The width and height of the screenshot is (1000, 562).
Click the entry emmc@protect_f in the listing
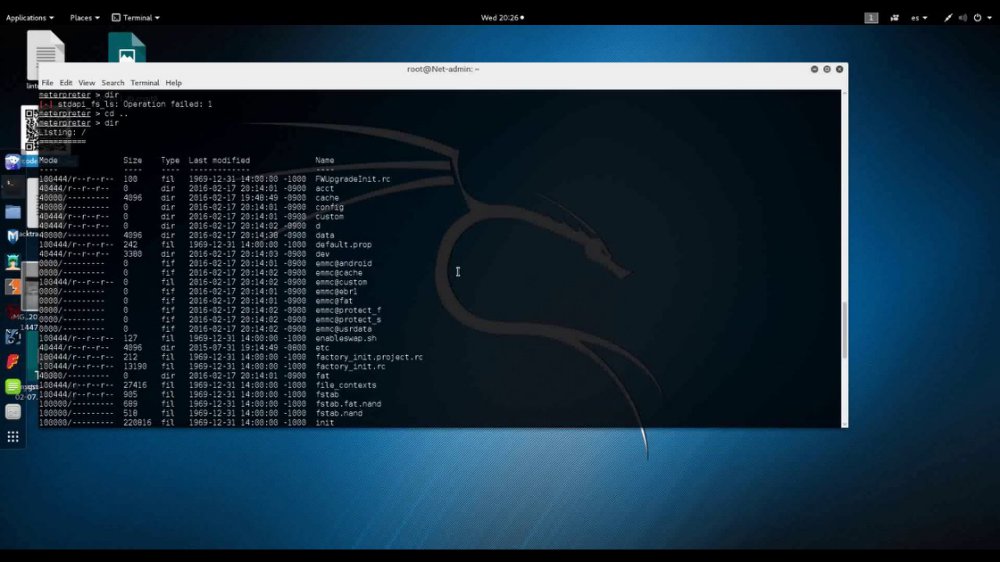(348, 310)
